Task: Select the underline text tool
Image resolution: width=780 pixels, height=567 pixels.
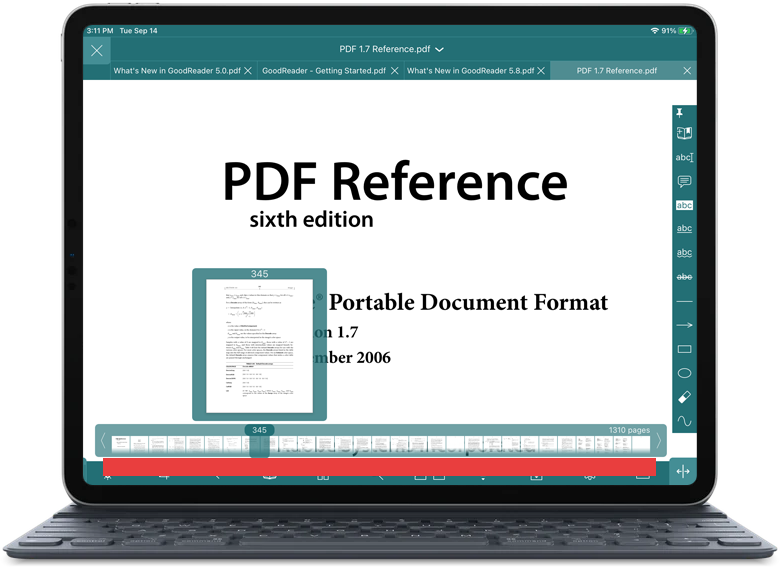Action: pos(684,228)
